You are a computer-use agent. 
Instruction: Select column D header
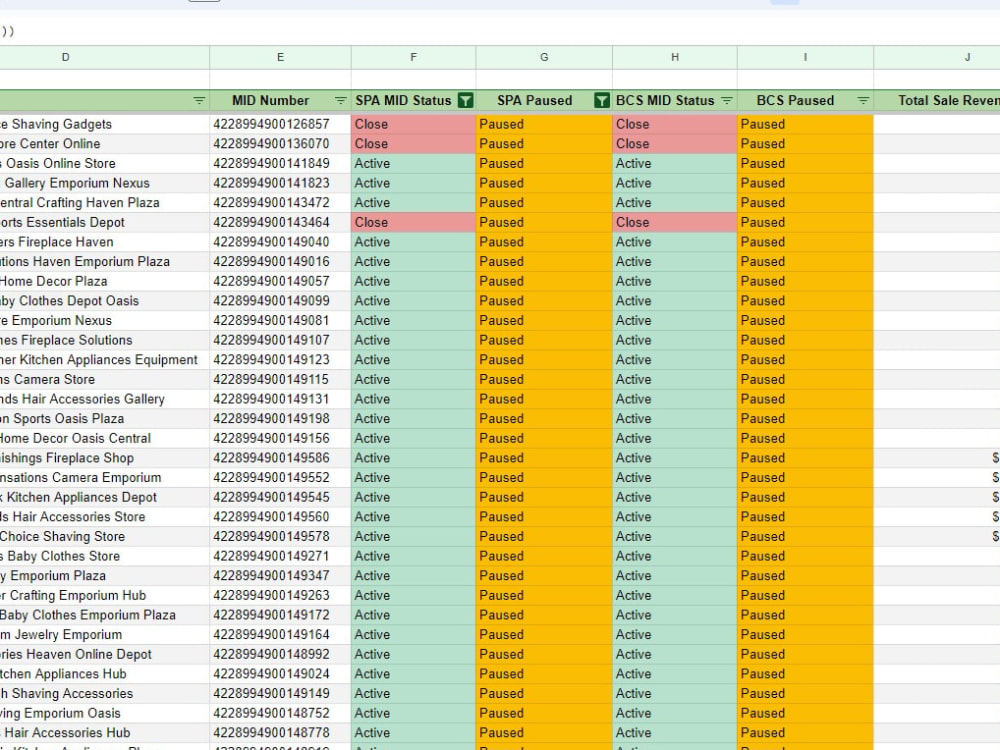click(105, 57)
